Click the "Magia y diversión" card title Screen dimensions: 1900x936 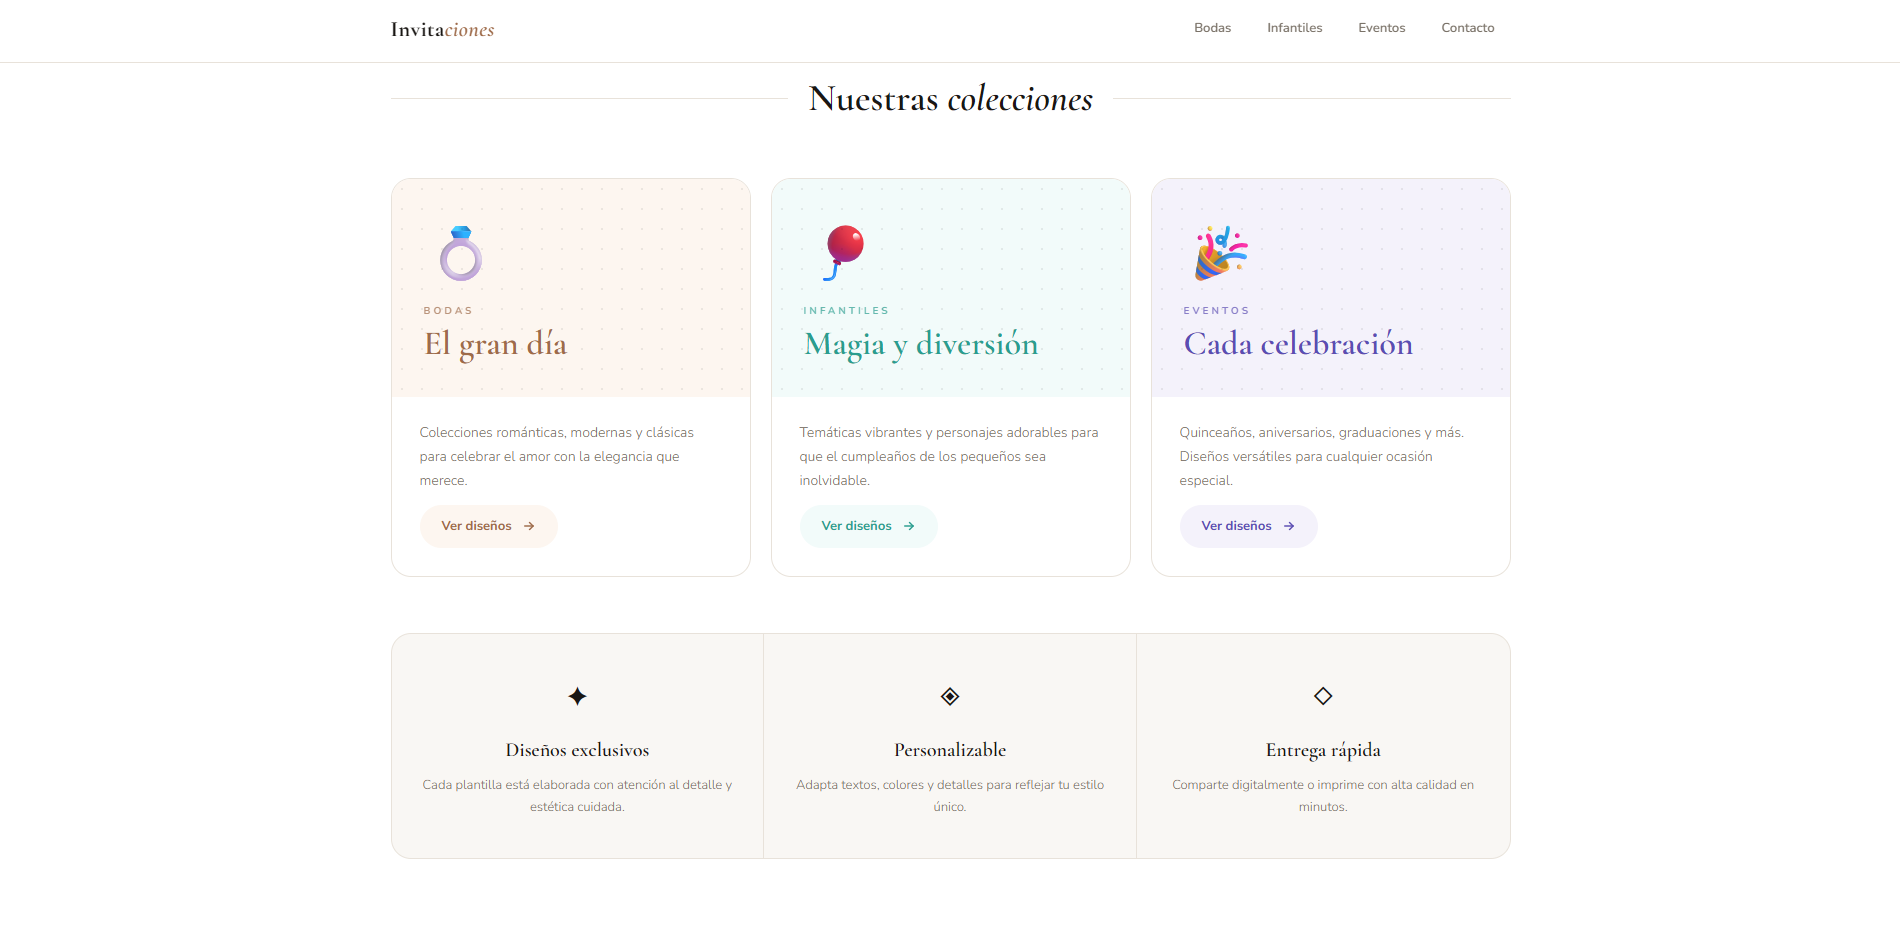pos(921,344)
